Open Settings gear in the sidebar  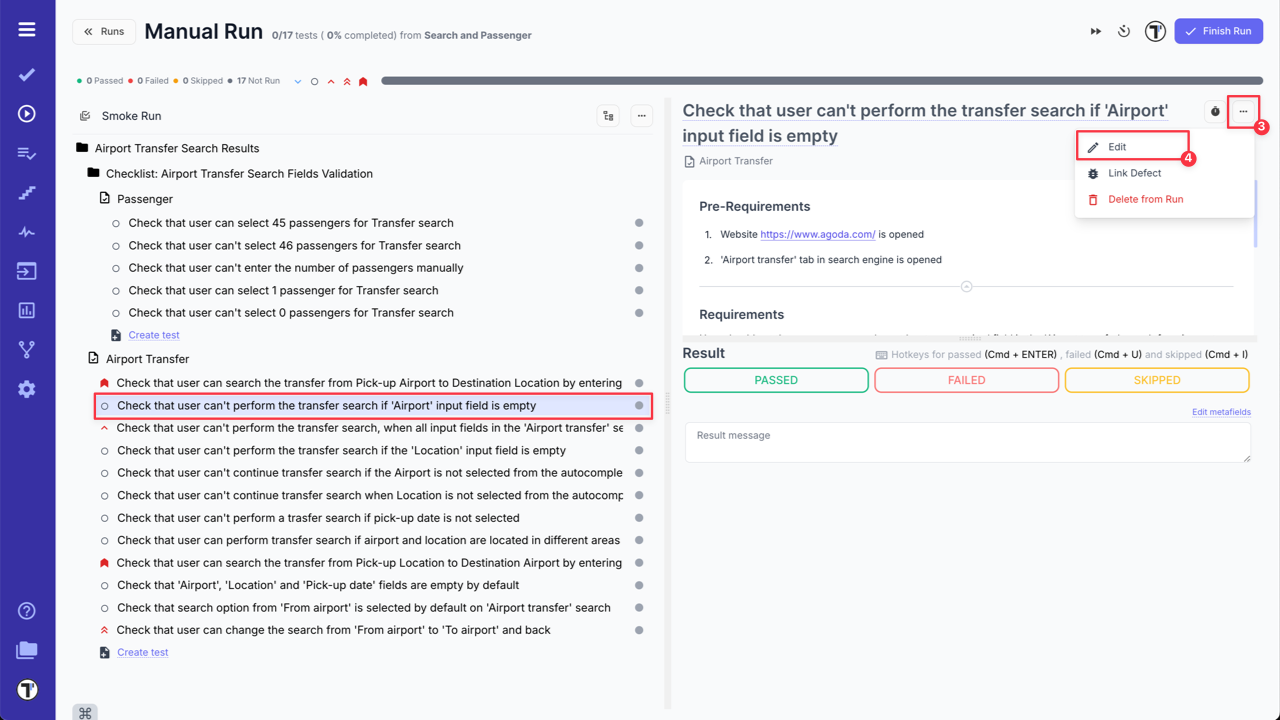click(27, 389)
